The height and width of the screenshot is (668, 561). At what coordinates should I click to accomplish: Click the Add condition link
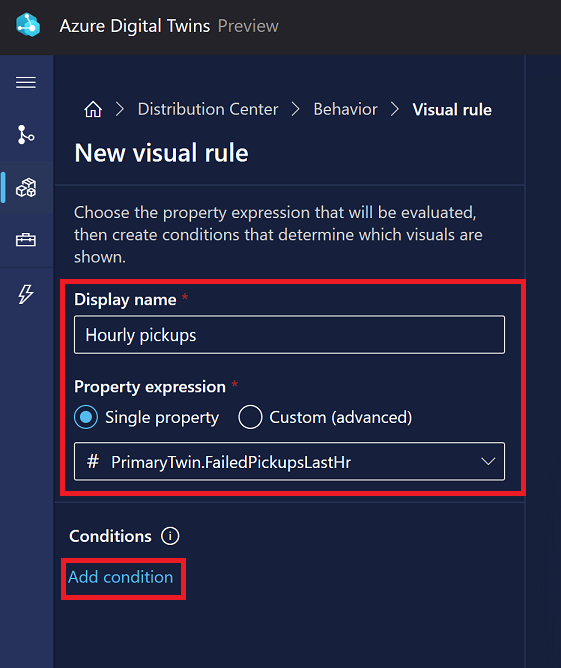coord(121,577)
